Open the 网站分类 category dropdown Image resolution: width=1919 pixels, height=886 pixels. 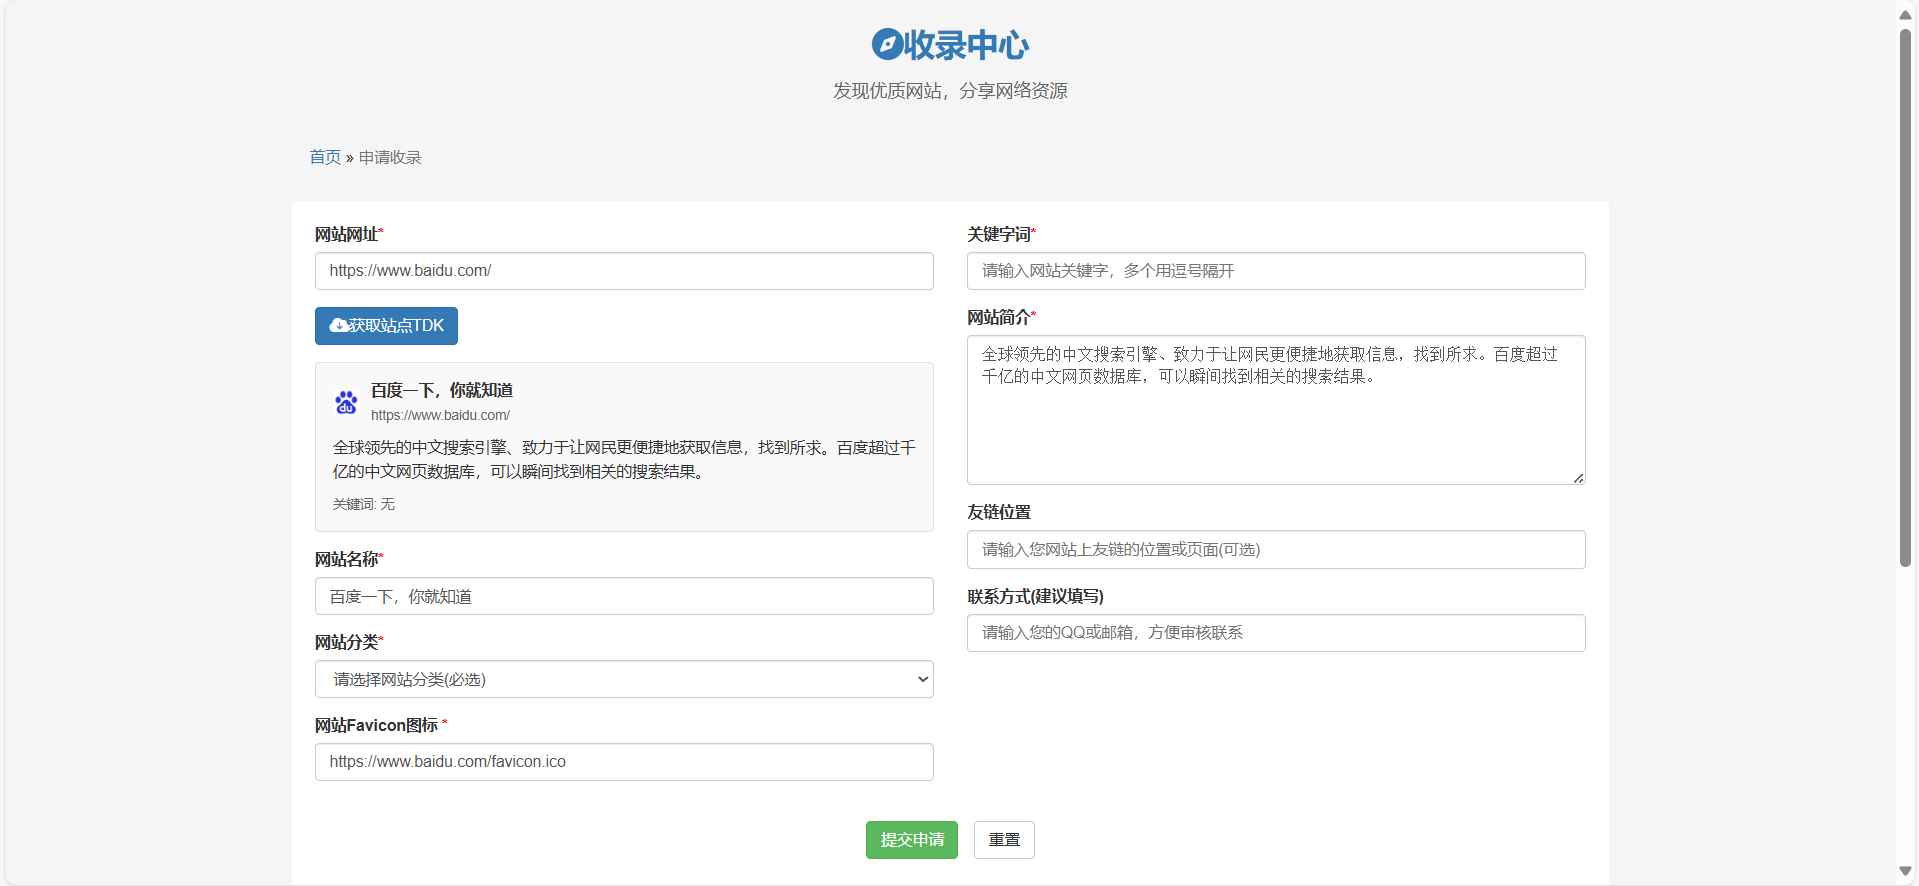pos(623,679)
